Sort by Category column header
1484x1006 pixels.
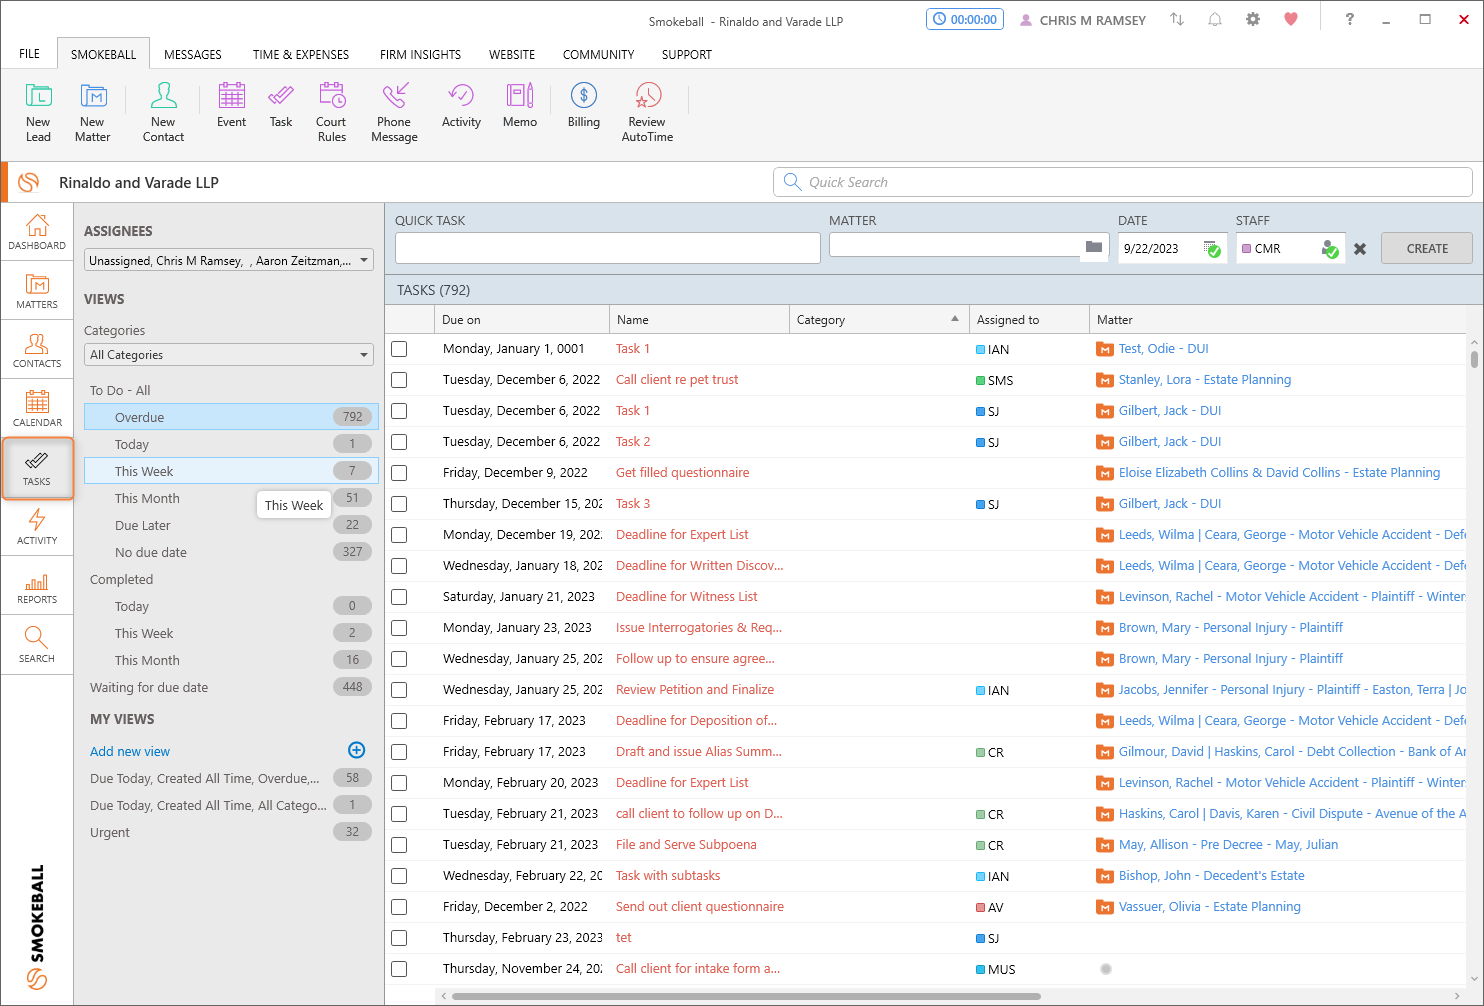pyautogui.click(x=878, y=320)
